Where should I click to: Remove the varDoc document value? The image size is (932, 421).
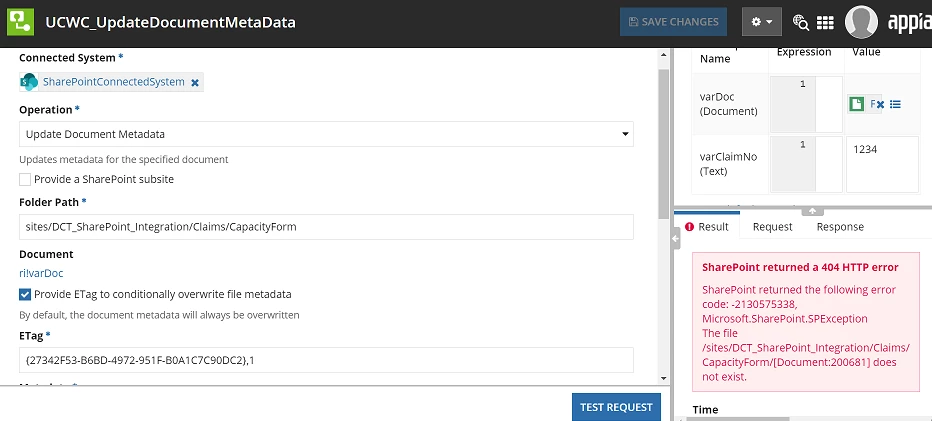(x=880, y=105)
